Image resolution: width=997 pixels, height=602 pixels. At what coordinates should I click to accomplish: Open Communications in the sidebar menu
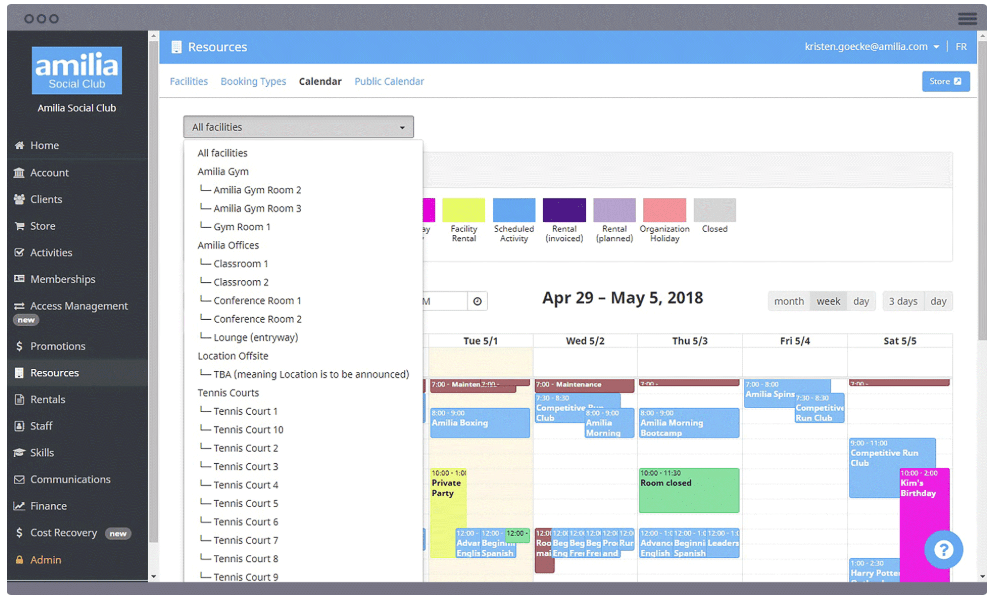point(70,480)
